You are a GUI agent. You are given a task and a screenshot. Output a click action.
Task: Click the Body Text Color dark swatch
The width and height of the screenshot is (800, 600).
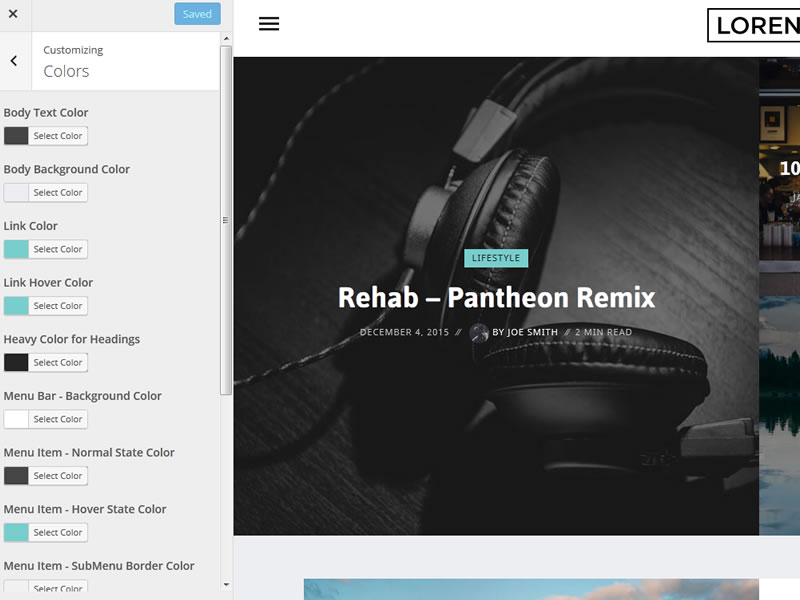[x=16, y=136]
